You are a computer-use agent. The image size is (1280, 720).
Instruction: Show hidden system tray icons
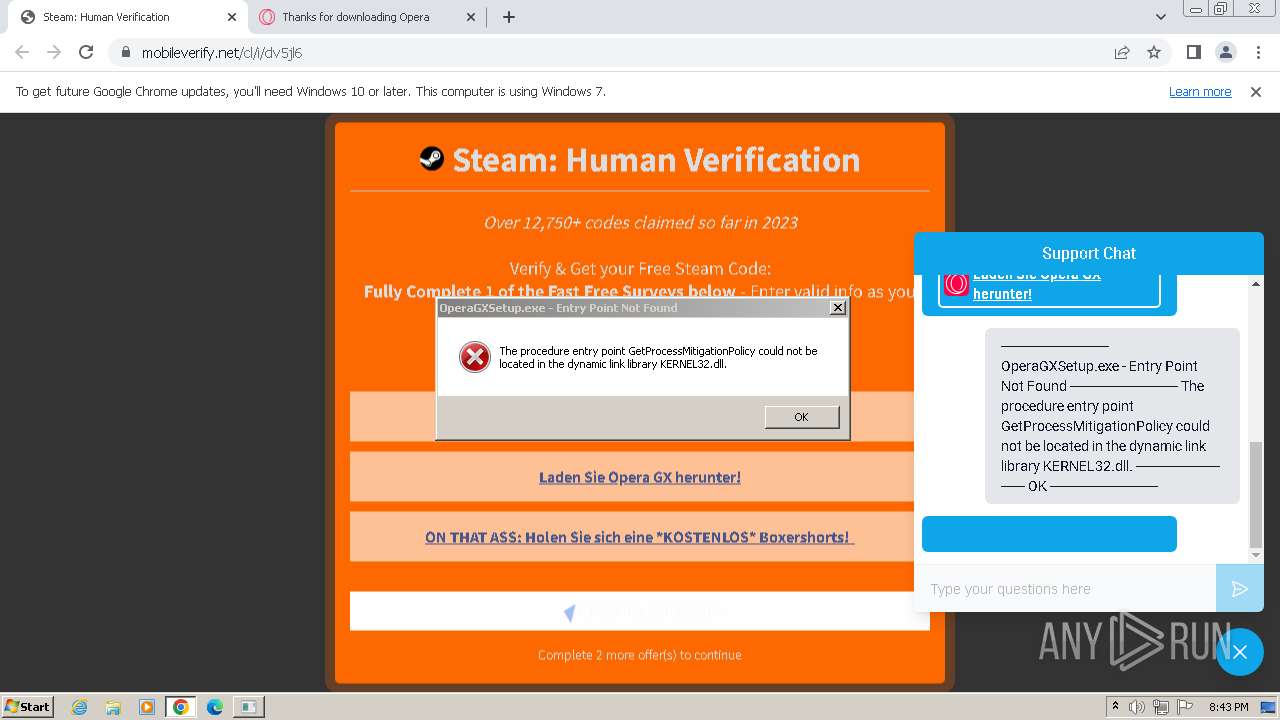[x=1115, y=707]
